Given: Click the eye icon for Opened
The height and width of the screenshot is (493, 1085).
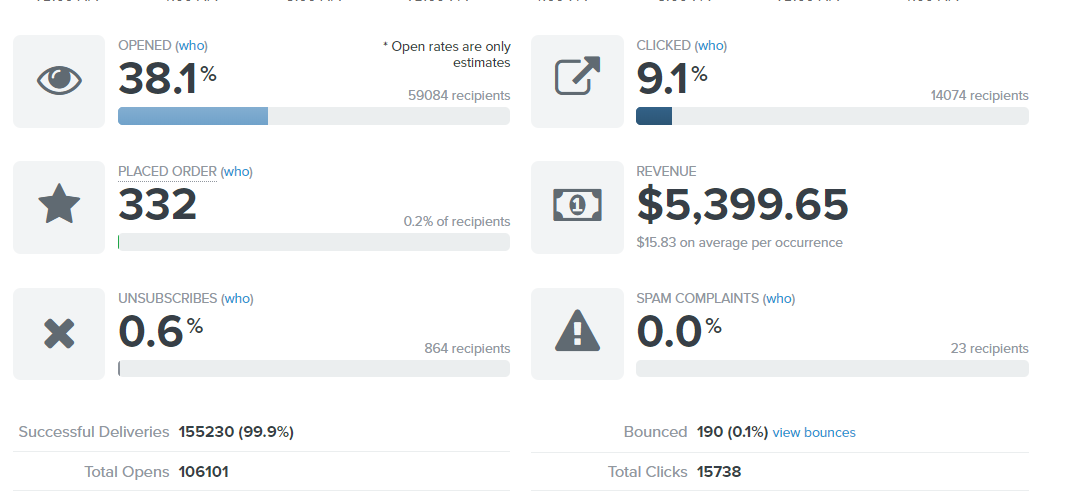Looking at the screenshot, I should coord(59,81).
